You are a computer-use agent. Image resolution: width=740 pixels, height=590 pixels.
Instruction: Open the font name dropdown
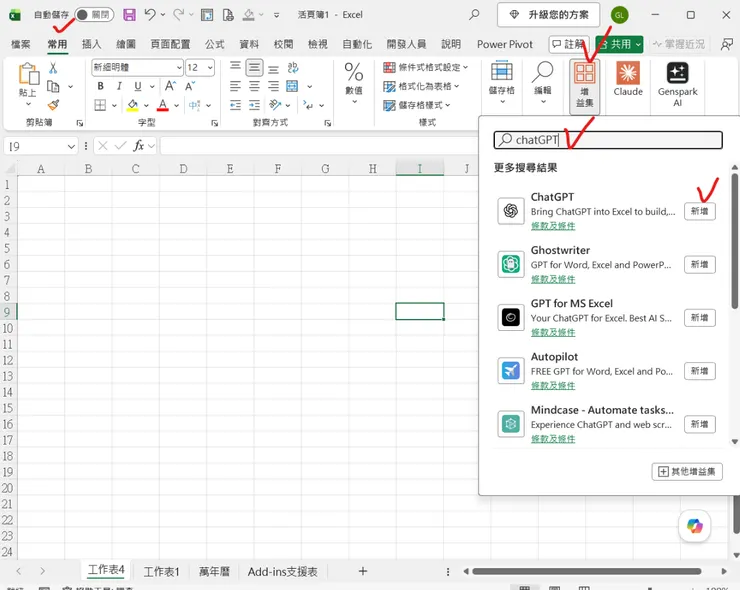pos(179,67)
